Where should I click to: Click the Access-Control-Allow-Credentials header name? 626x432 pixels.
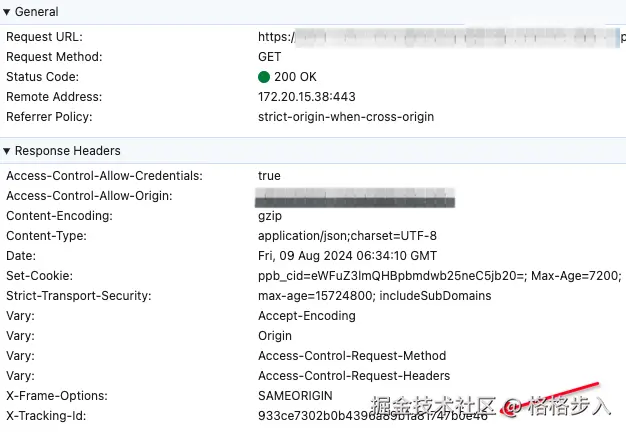coord(104,176)
